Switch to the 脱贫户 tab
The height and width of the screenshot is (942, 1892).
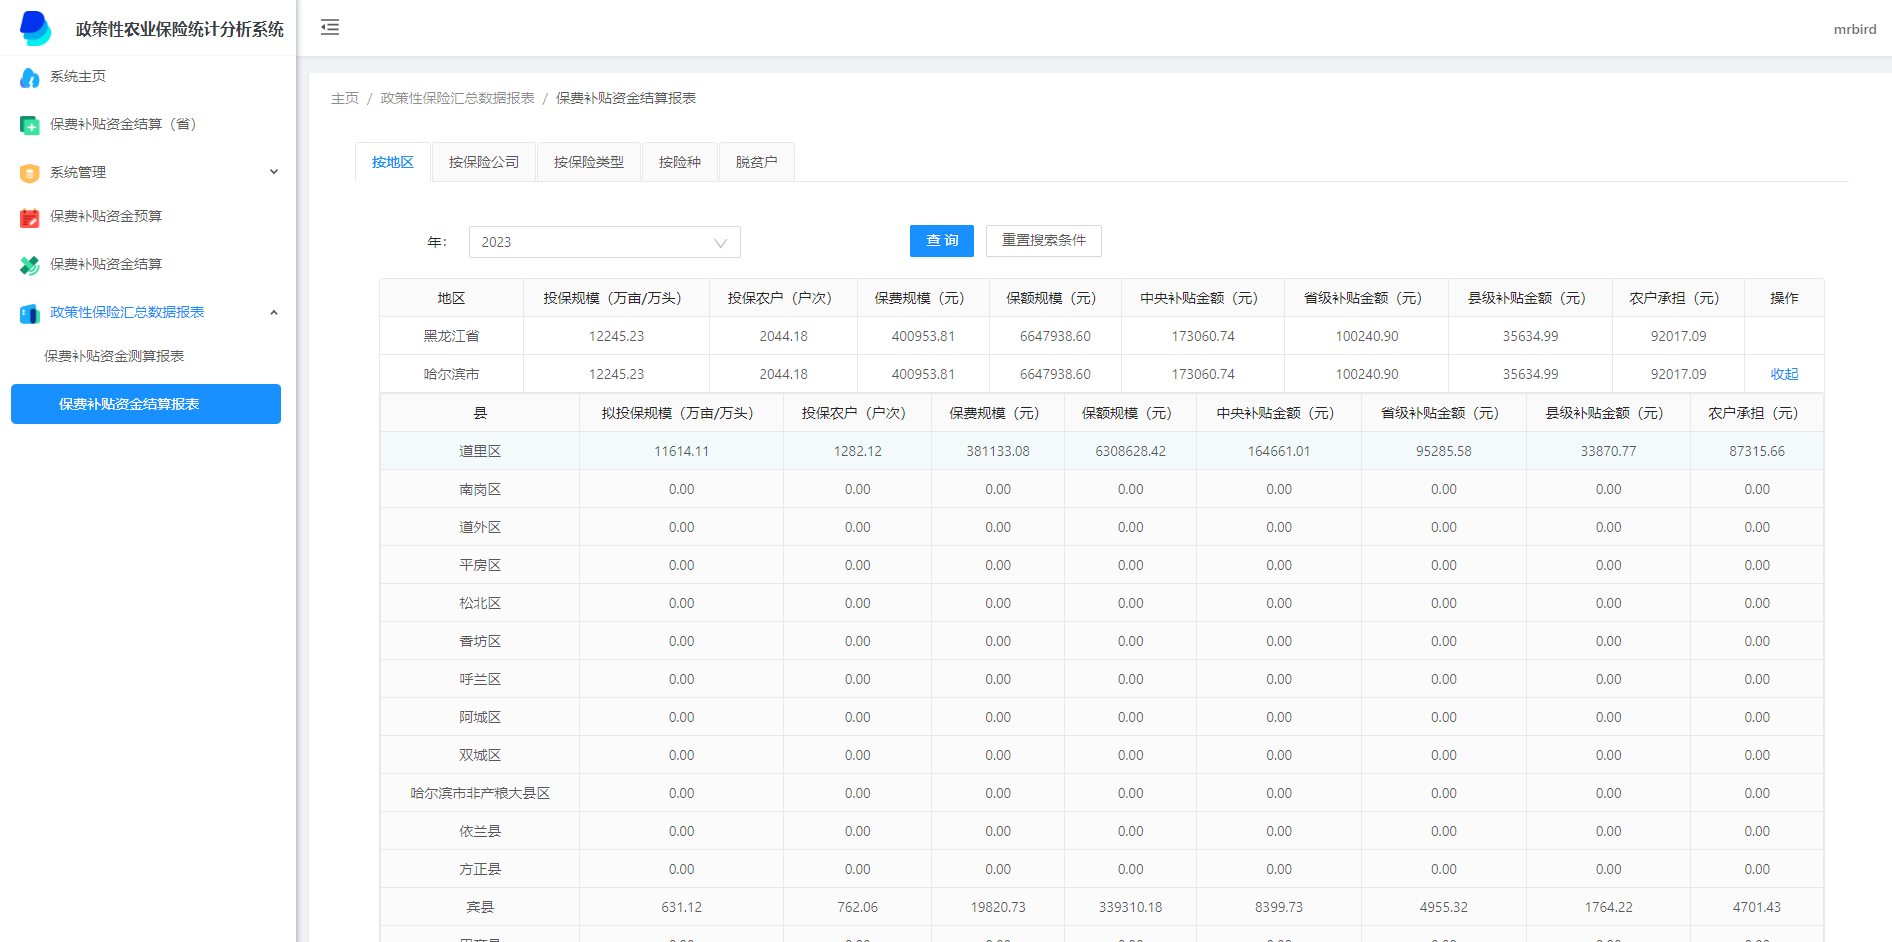(757, 162)
